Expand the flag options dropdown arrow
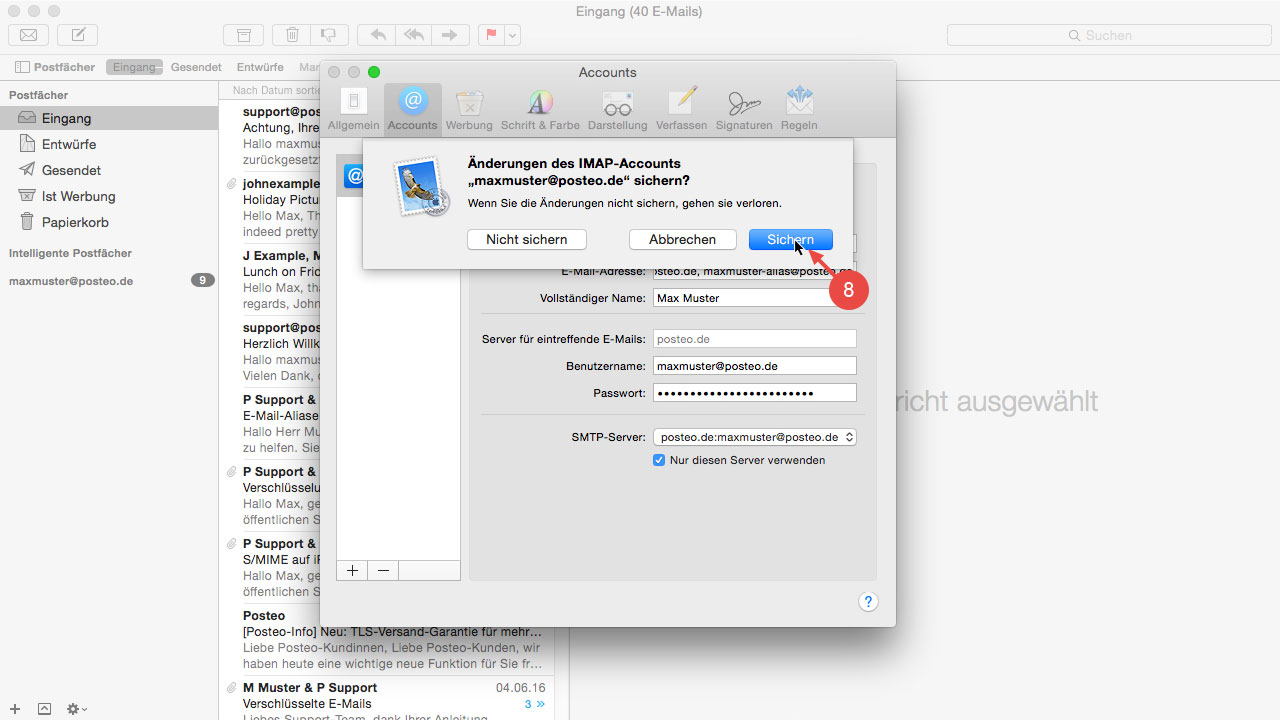 pyautogui.click(x=513, y=35)
